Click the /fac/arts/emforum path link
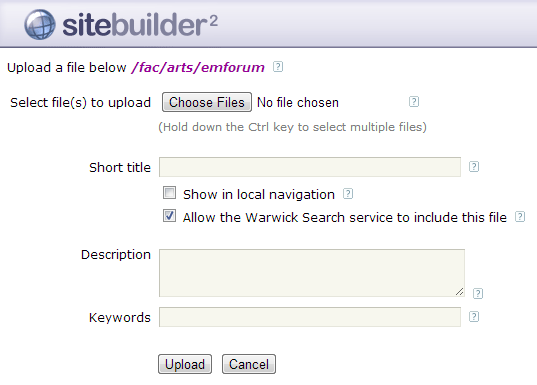The height and width of the screenshot is (385, 537). (198, 67)
